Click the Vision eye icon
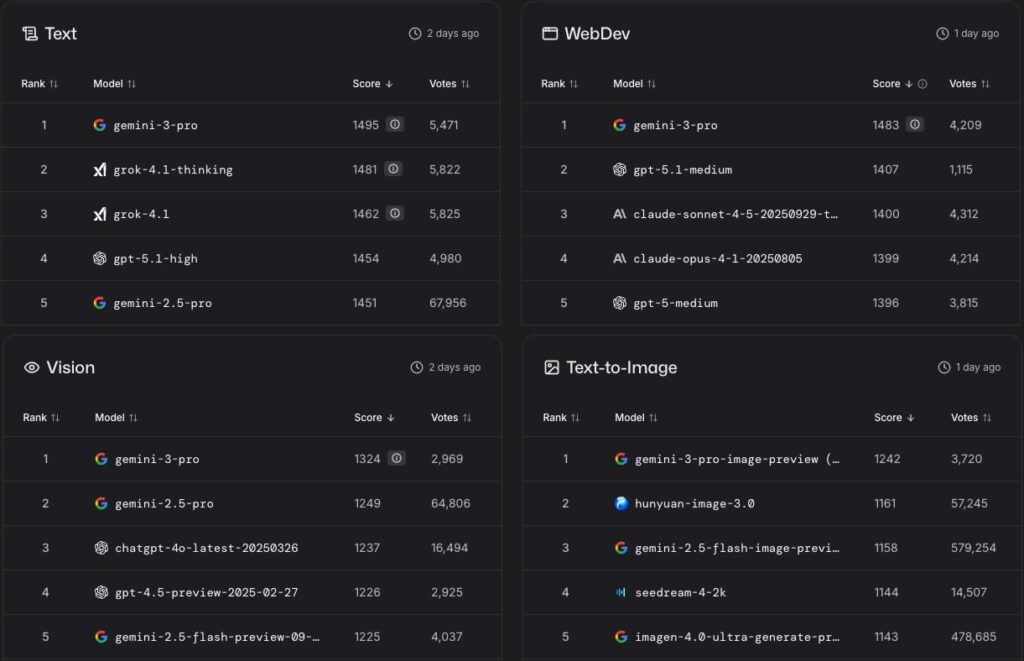This screenshot has height=661, width=1024. (x=31, y=368)
